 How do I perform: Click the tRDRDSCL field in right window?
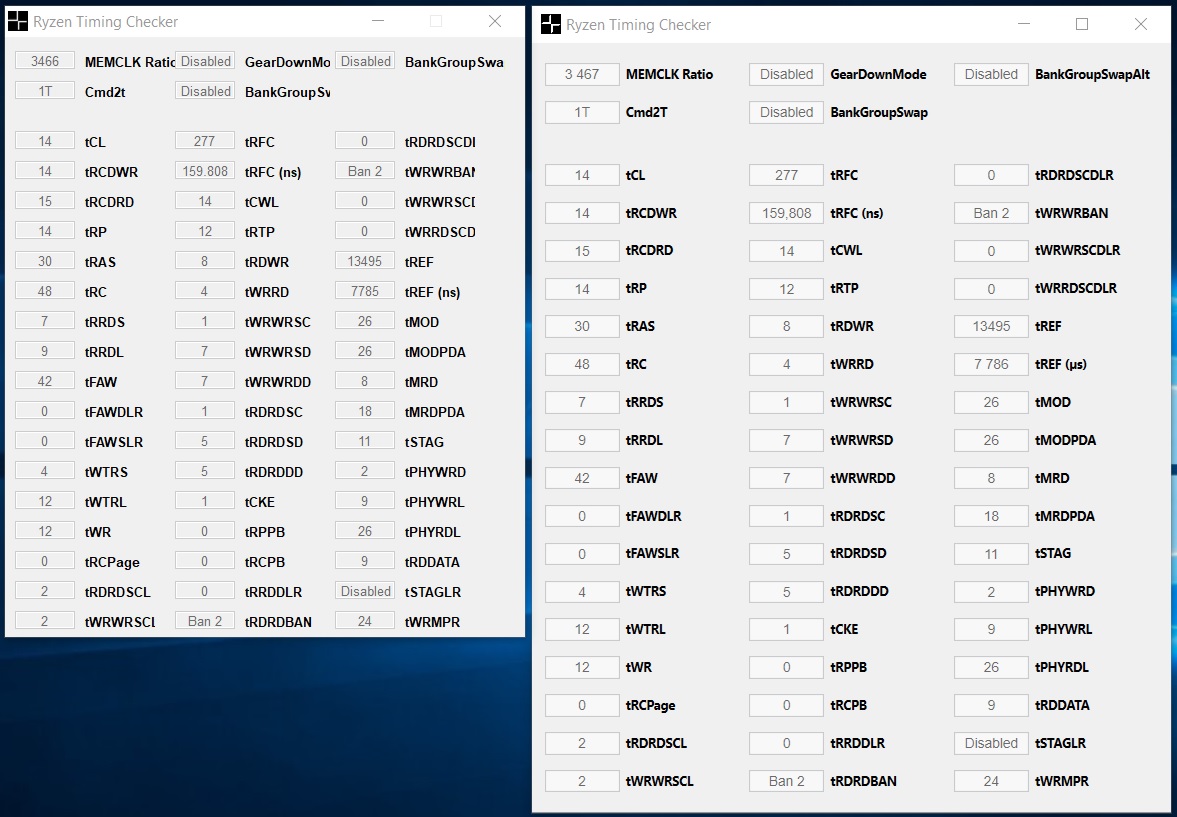pyautogui.click(x=582, y=743)
